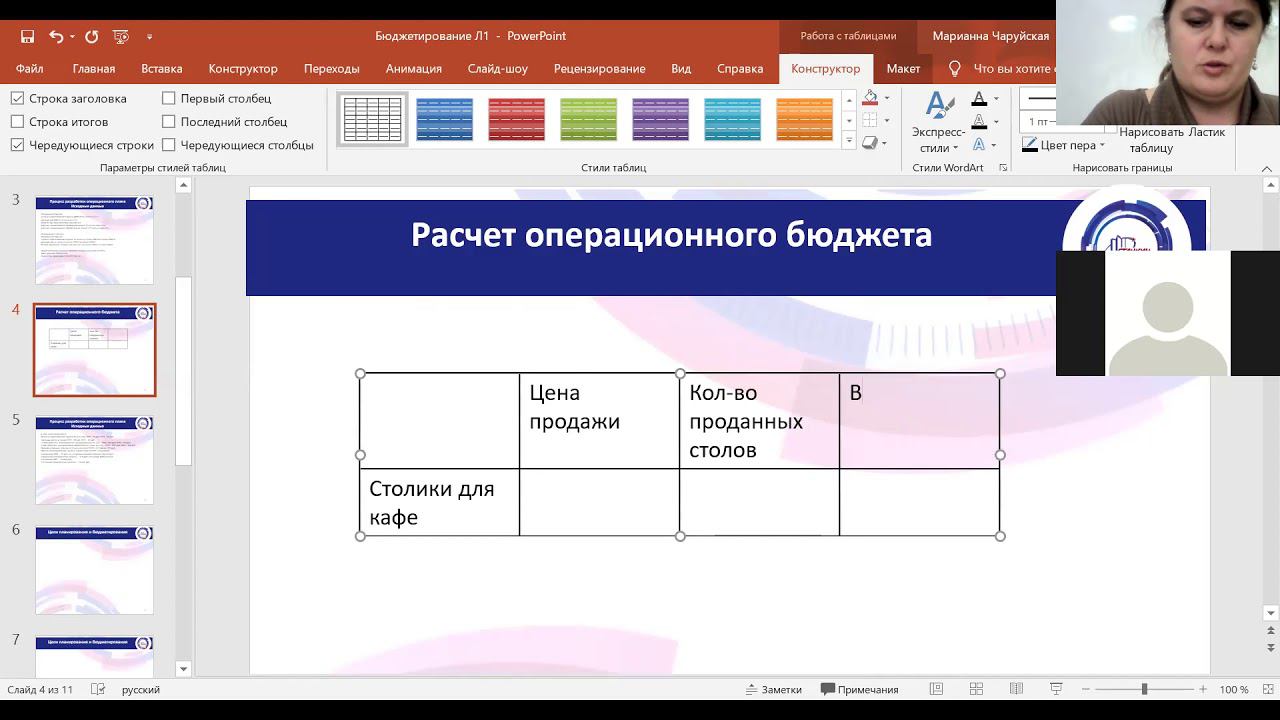
Task: Toggle Строка заголовка checkbox
Action: coord(17,98)
